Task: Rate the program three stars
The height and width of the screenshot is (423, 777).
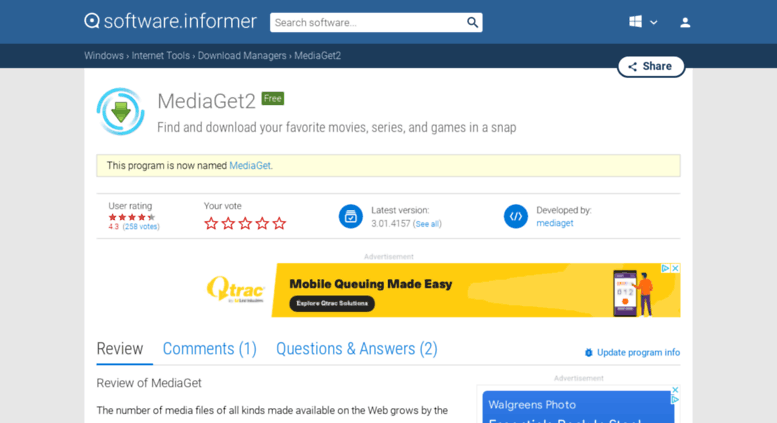Action: tap(245, 223)
